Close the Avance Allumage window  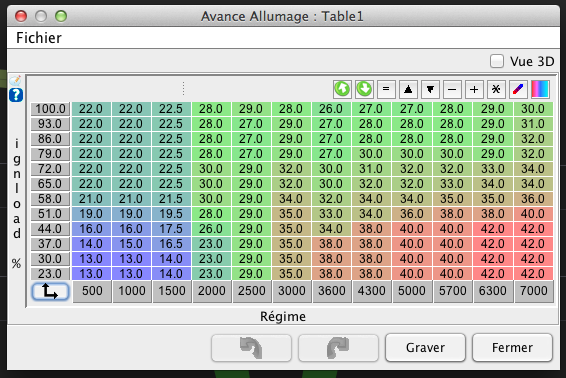coord(21,16)
